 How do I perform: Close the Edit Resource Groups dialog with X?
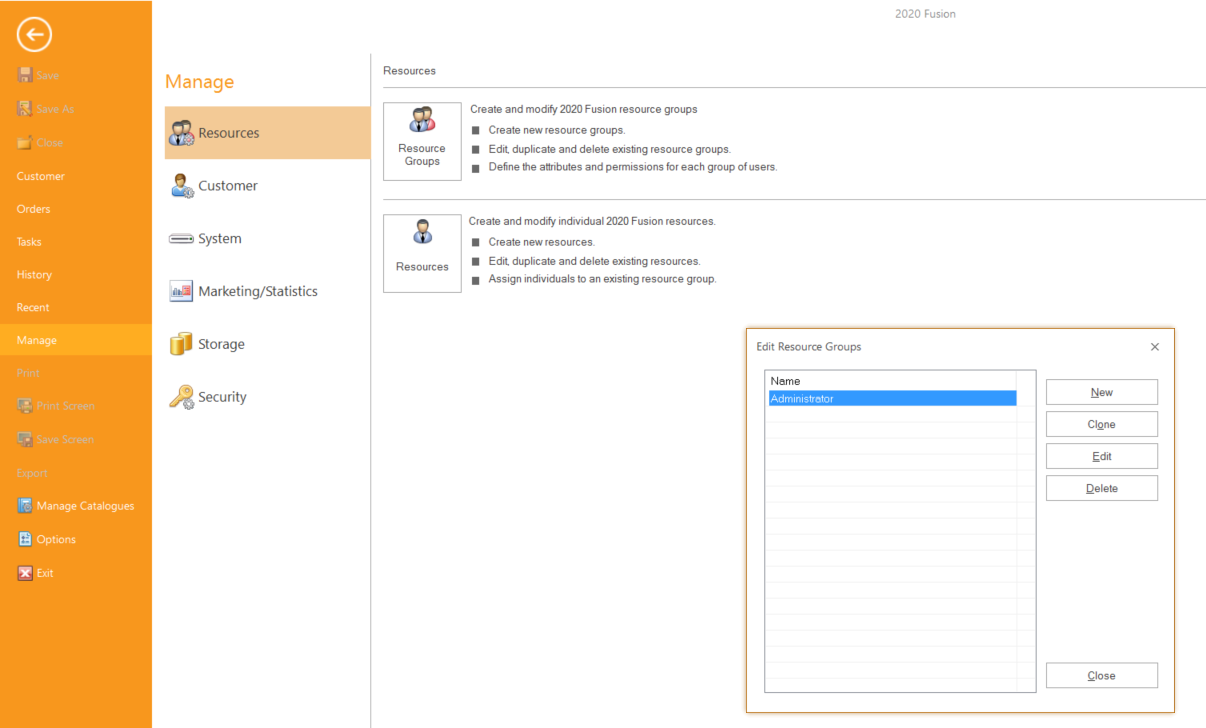(1155, 347)
